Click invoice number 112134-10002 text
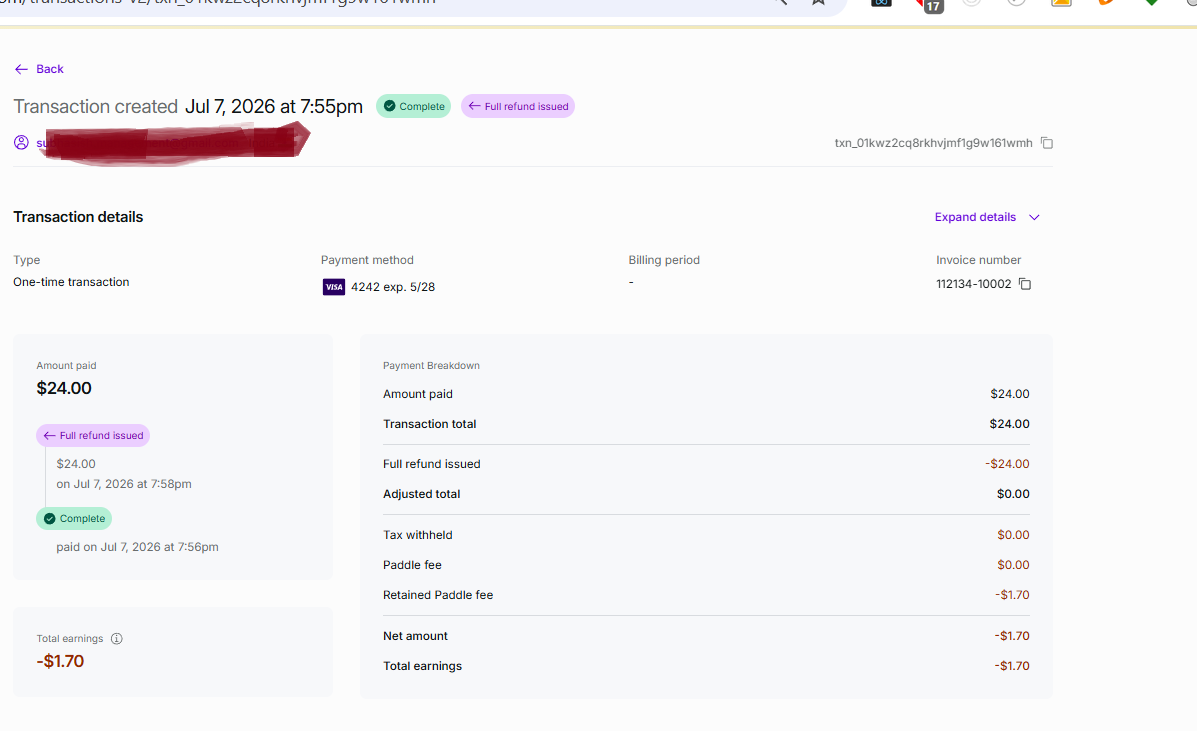The height and width of the screenshot is (731, 1197). tap(973, 284)
